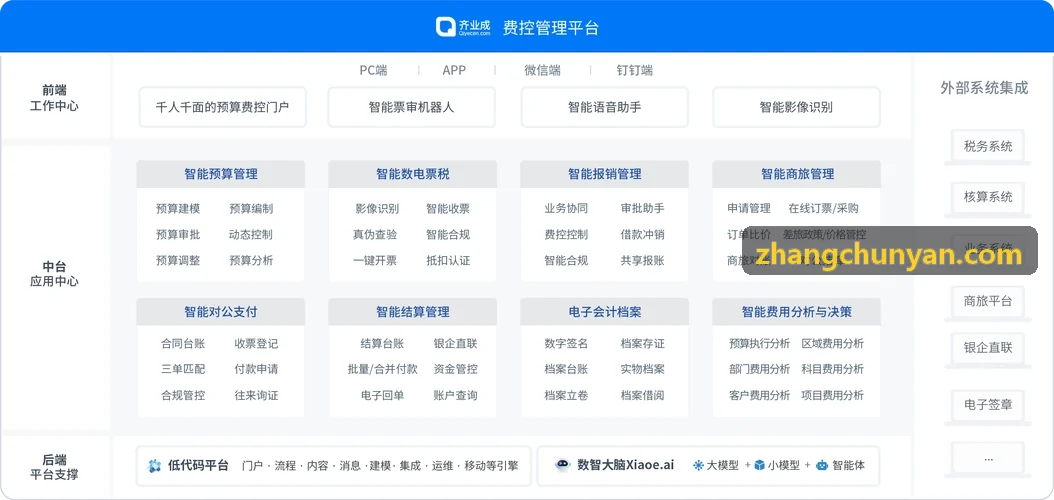Click 银企直联 under 外部系统集成
This screenshot has height=500, width=1054.
(x=987, y=348)
